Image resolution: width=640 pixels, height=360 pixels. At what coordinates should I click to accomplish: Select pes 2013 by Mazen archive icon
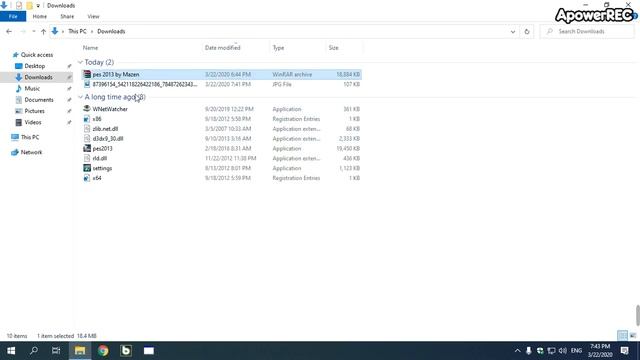pos(87,74)
